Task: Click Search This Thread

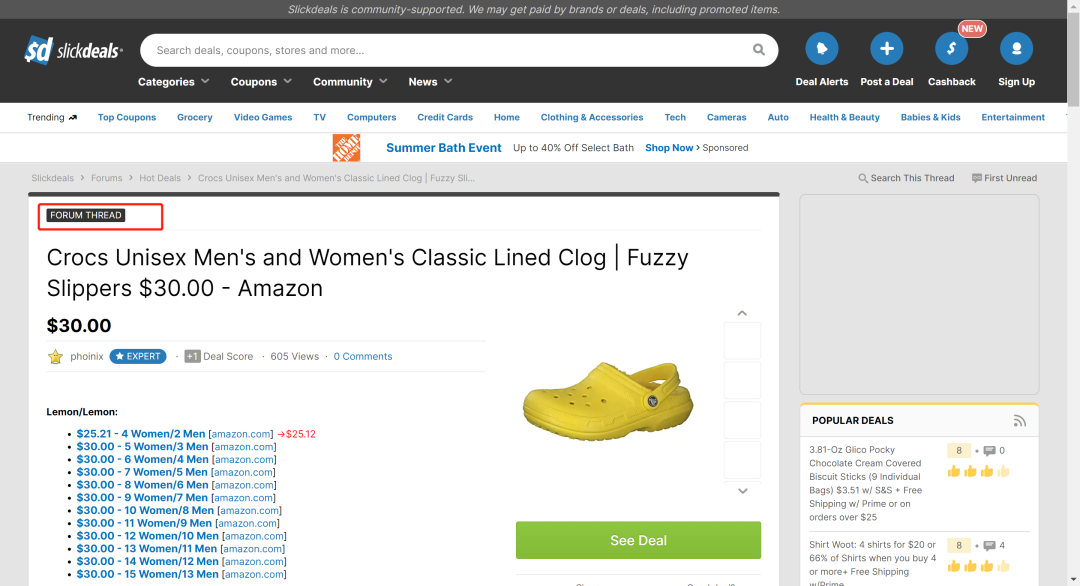Action: [906, 178]
